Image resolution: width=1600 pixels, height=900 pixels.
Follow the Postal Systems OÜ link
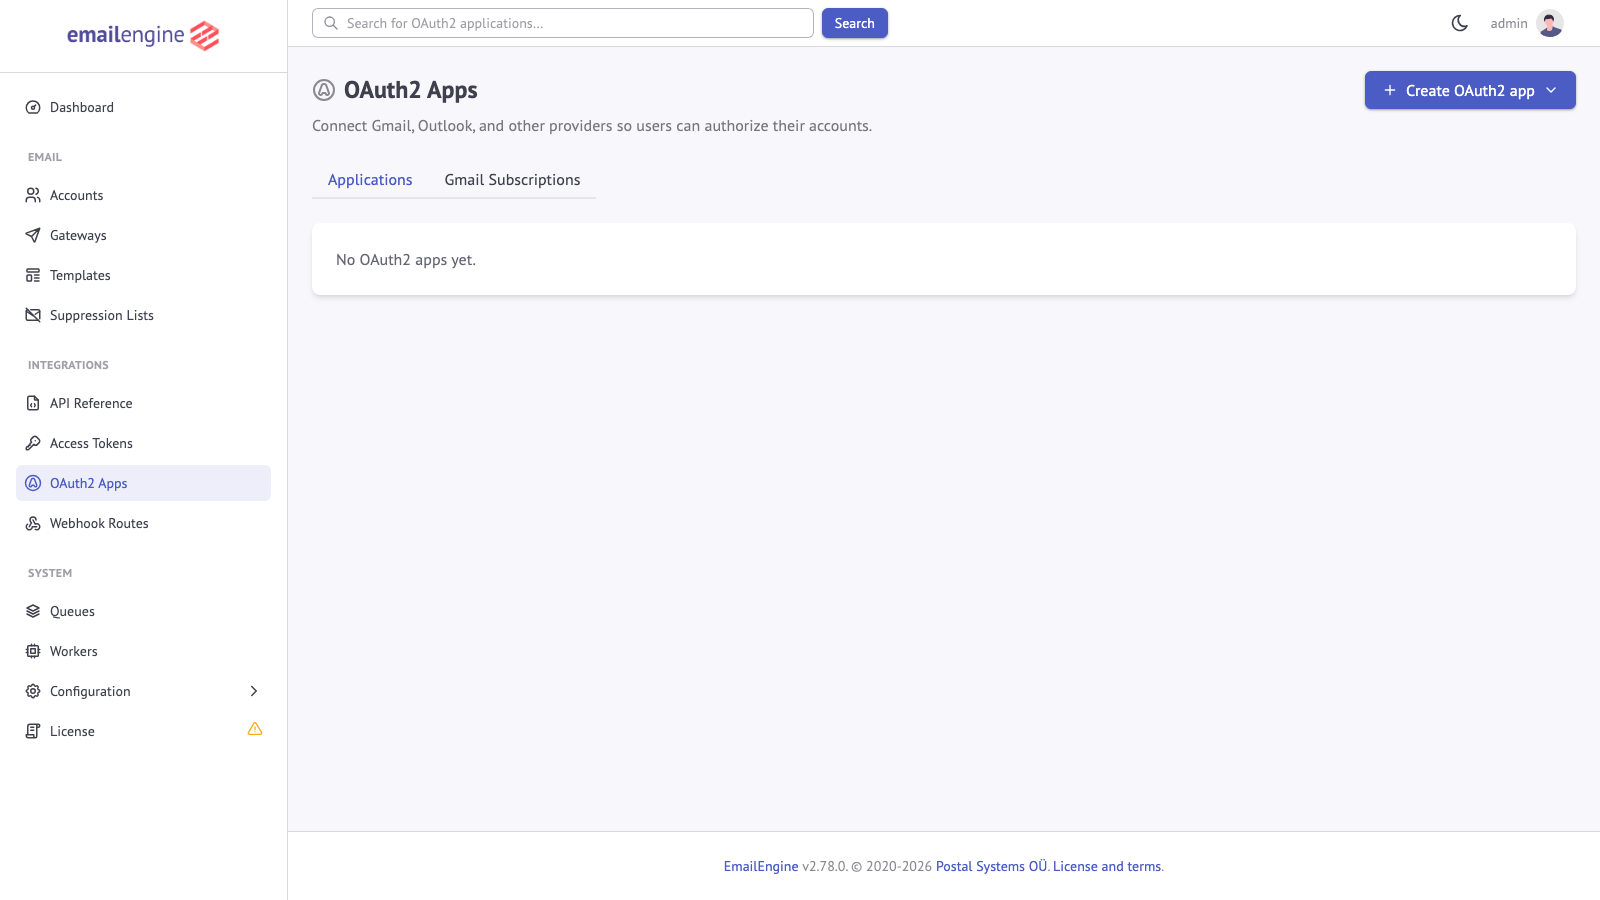(x=991, y=867)
